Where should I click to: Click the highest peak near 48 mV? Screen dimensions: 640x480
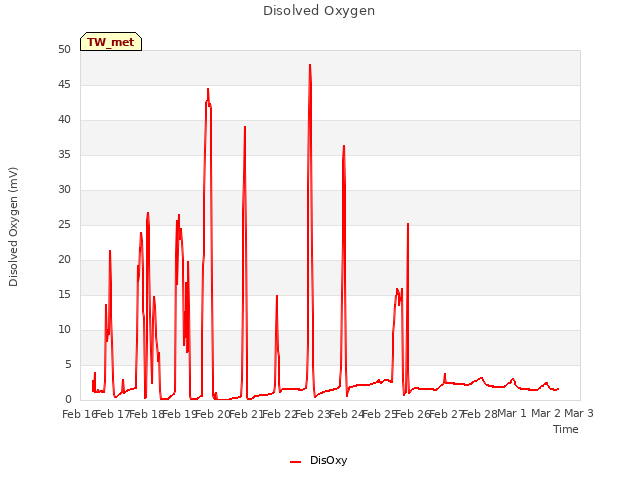[310, 65]
